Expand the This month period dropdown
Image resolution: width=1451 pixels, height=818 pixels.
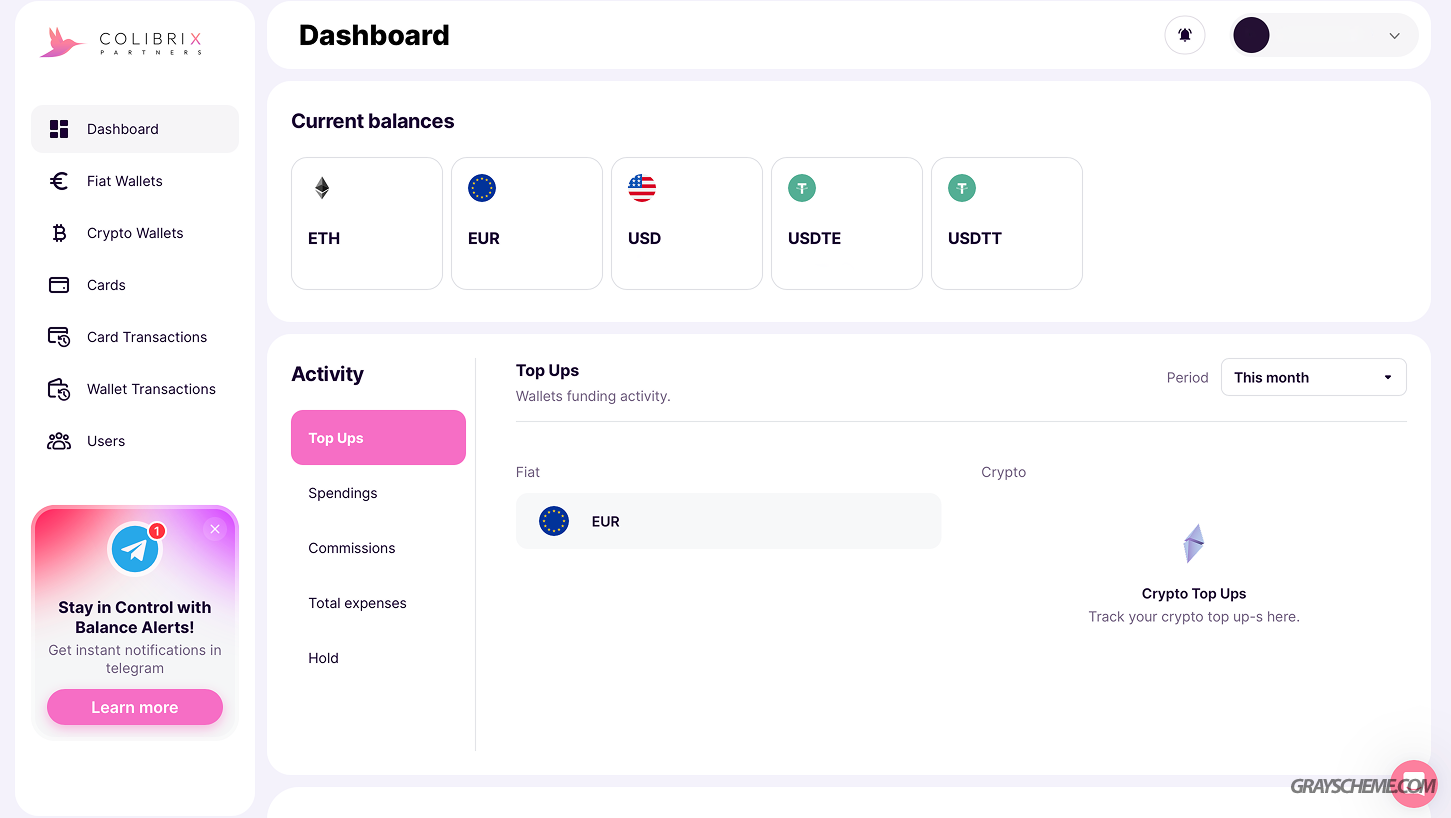pyautogui.click(x=1313, y=377)
